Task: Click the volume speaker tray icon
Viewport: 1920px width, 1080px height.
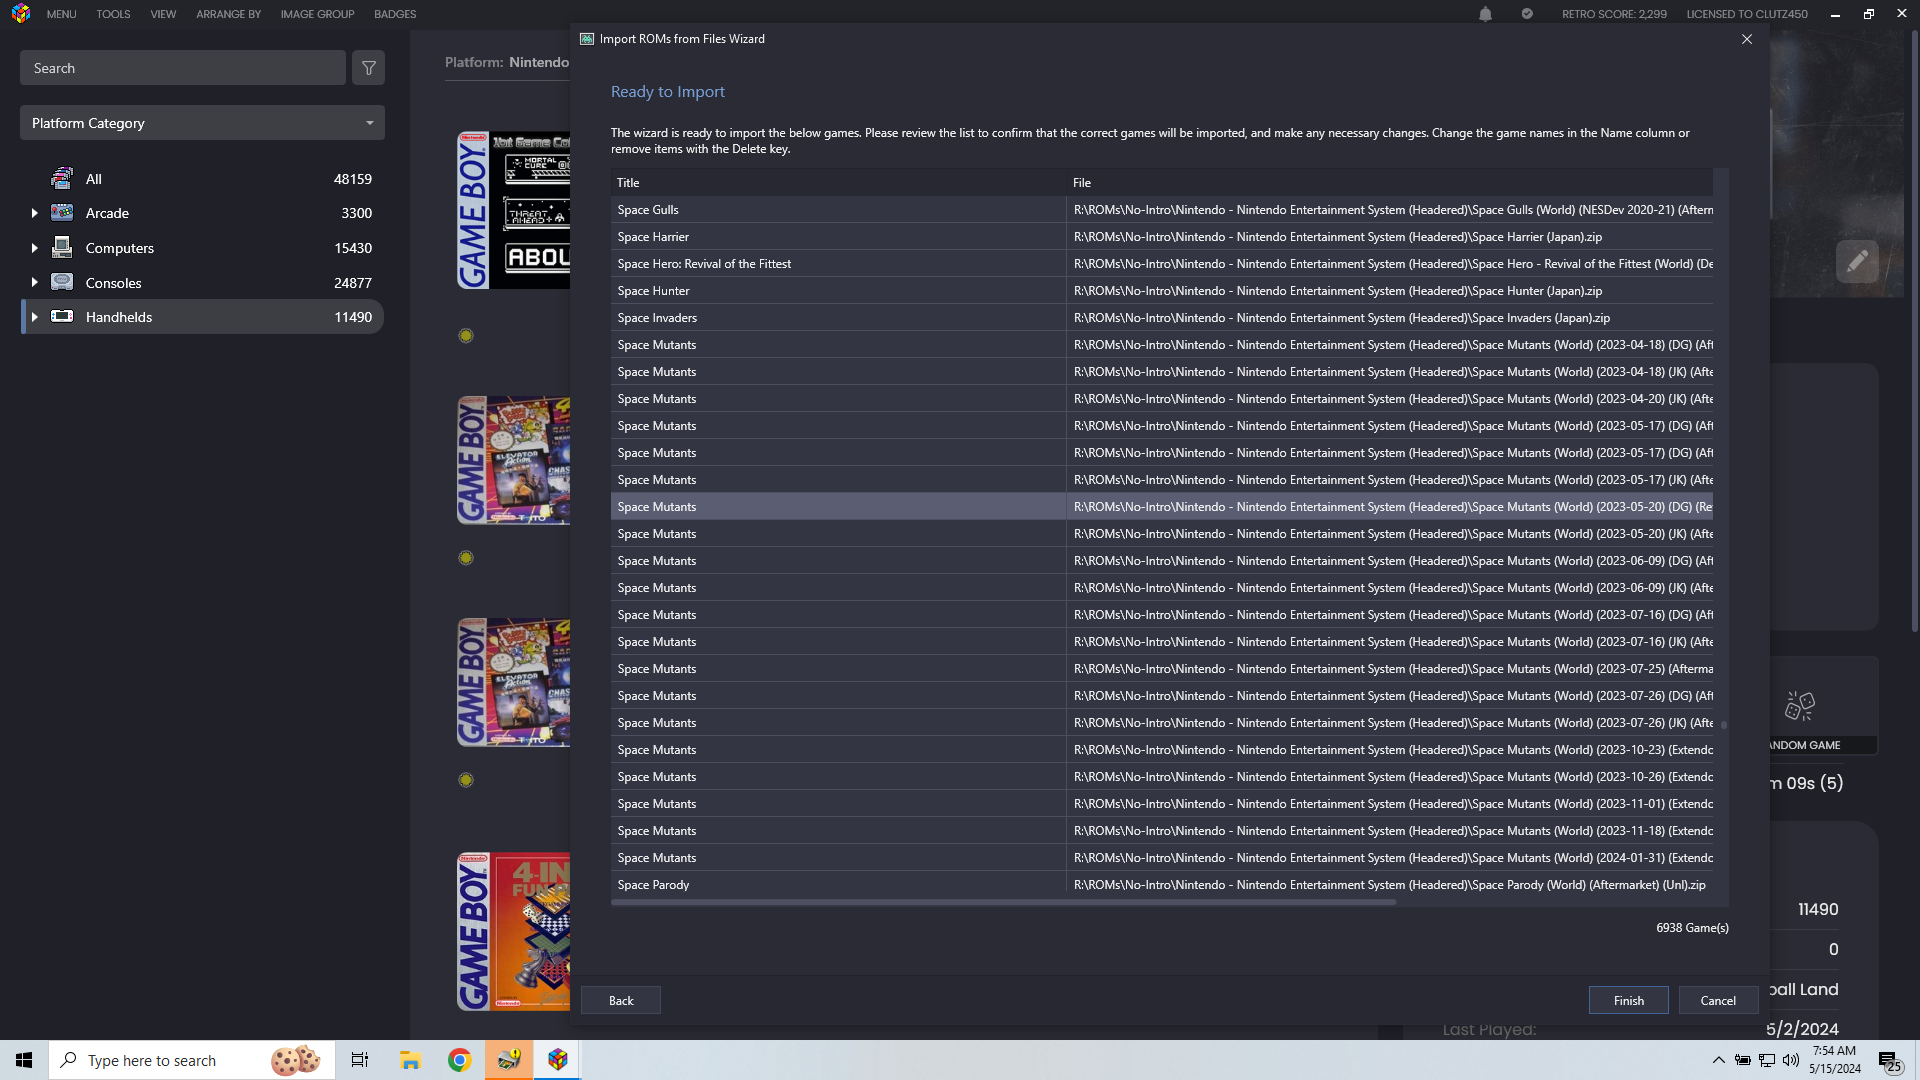Action: (x=1791, y=1060)
